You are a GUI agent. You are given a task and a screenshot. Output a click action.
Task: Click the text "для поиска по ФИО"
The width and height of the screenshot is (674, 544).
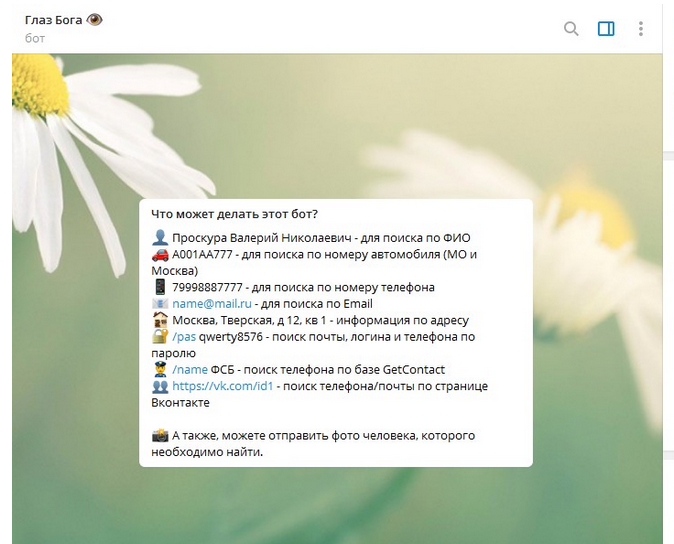(415, 238)
